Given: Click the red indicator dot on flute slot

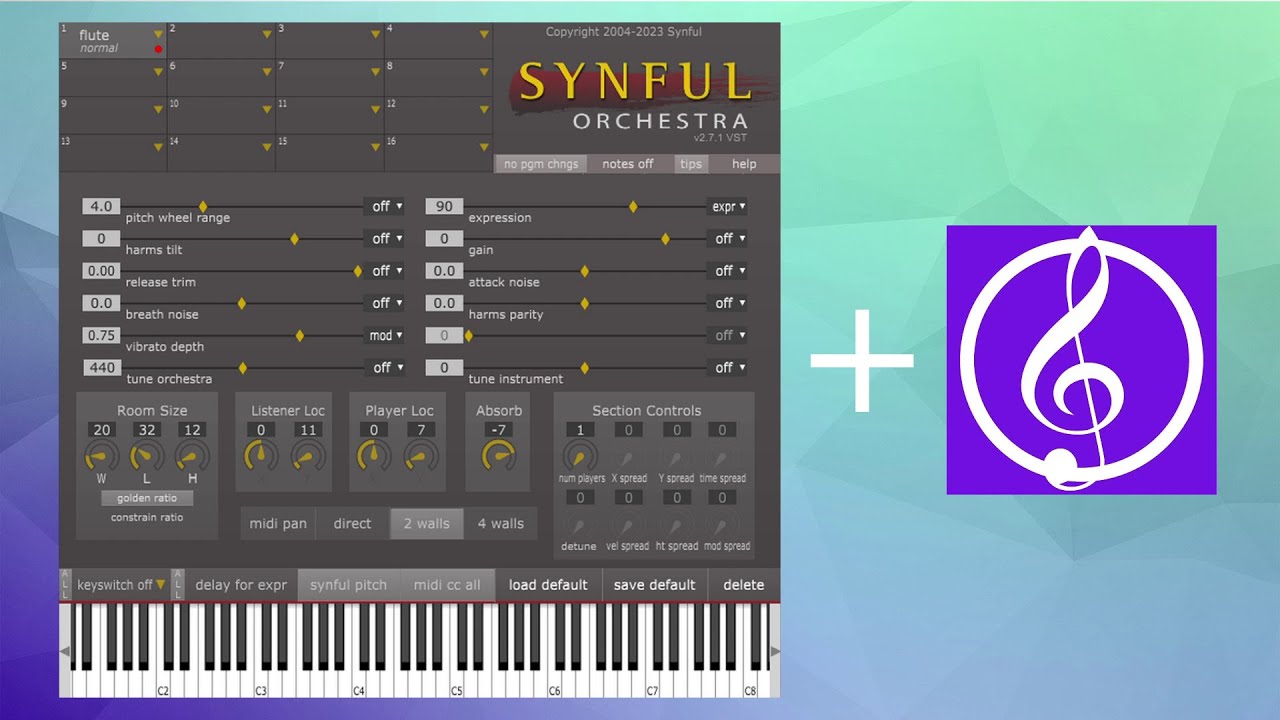Looking at the screenshot, I should 158,49.
